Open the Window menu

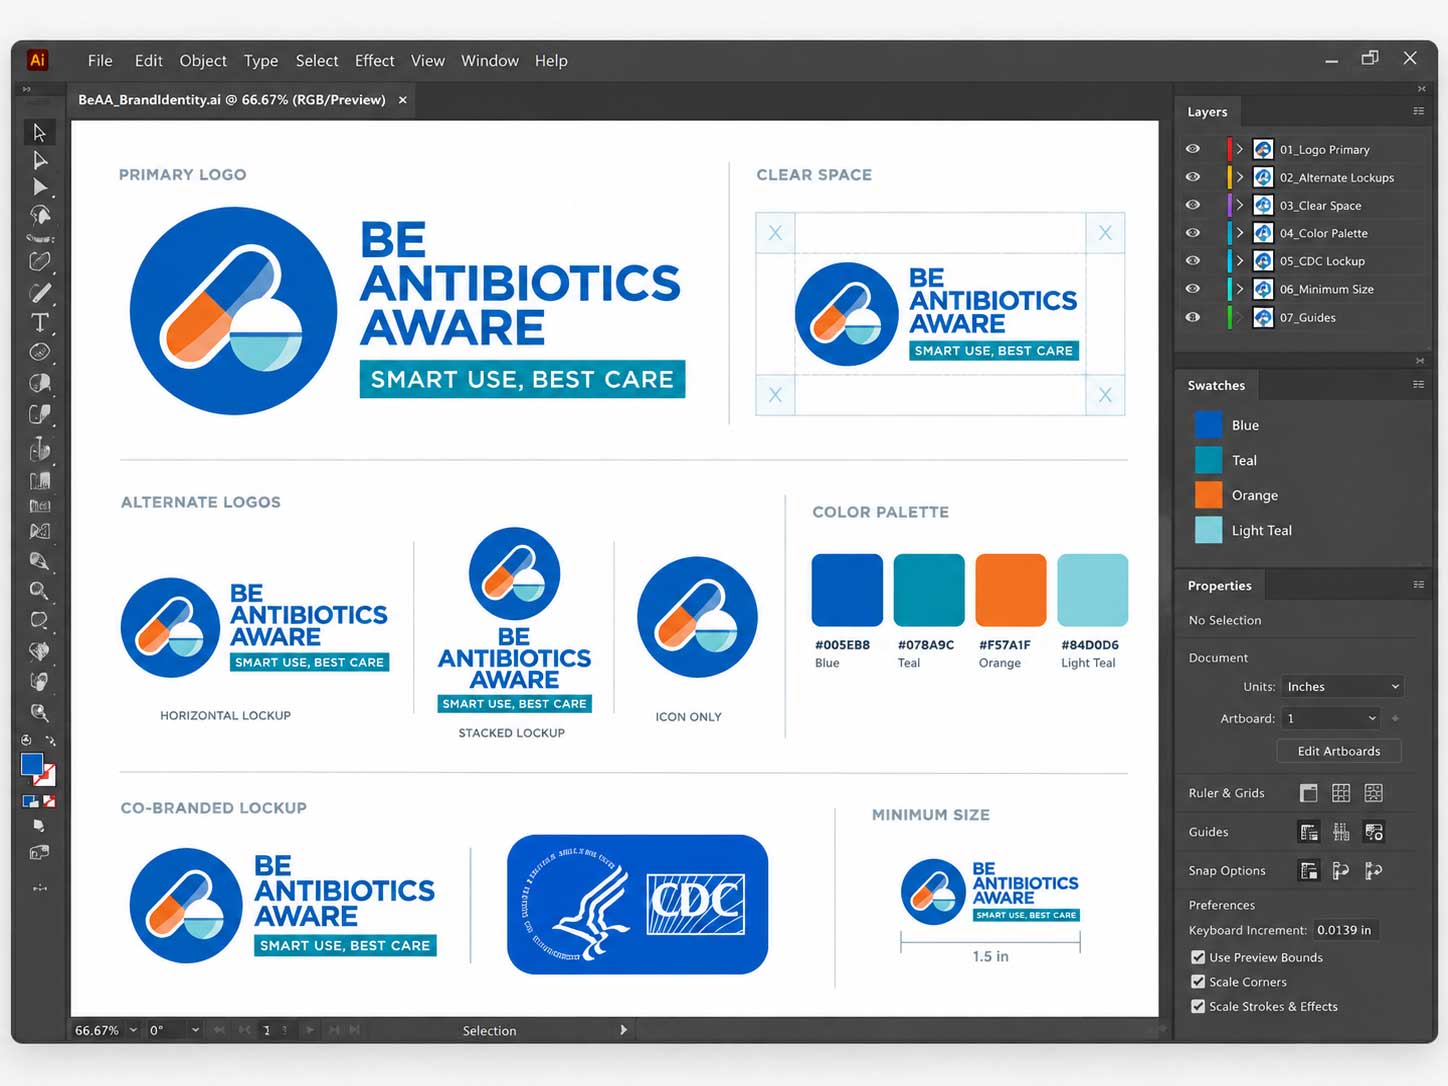[x=490, y=60]
